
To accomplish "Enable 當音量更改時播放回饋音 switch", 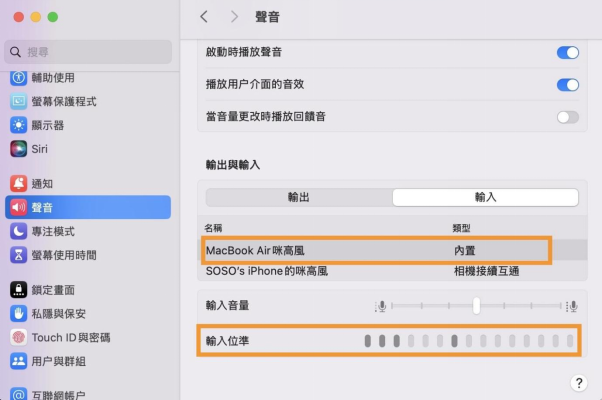I will [568, 117].
